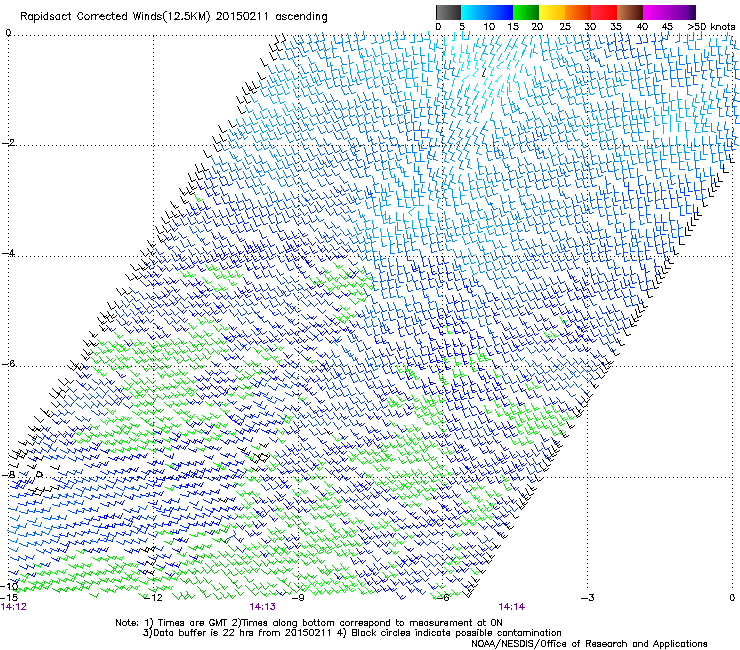The width and height of the screenshot is (740, 650).
Task: Pick the yellow 20-25 knots legend segment
Action: 552,12
